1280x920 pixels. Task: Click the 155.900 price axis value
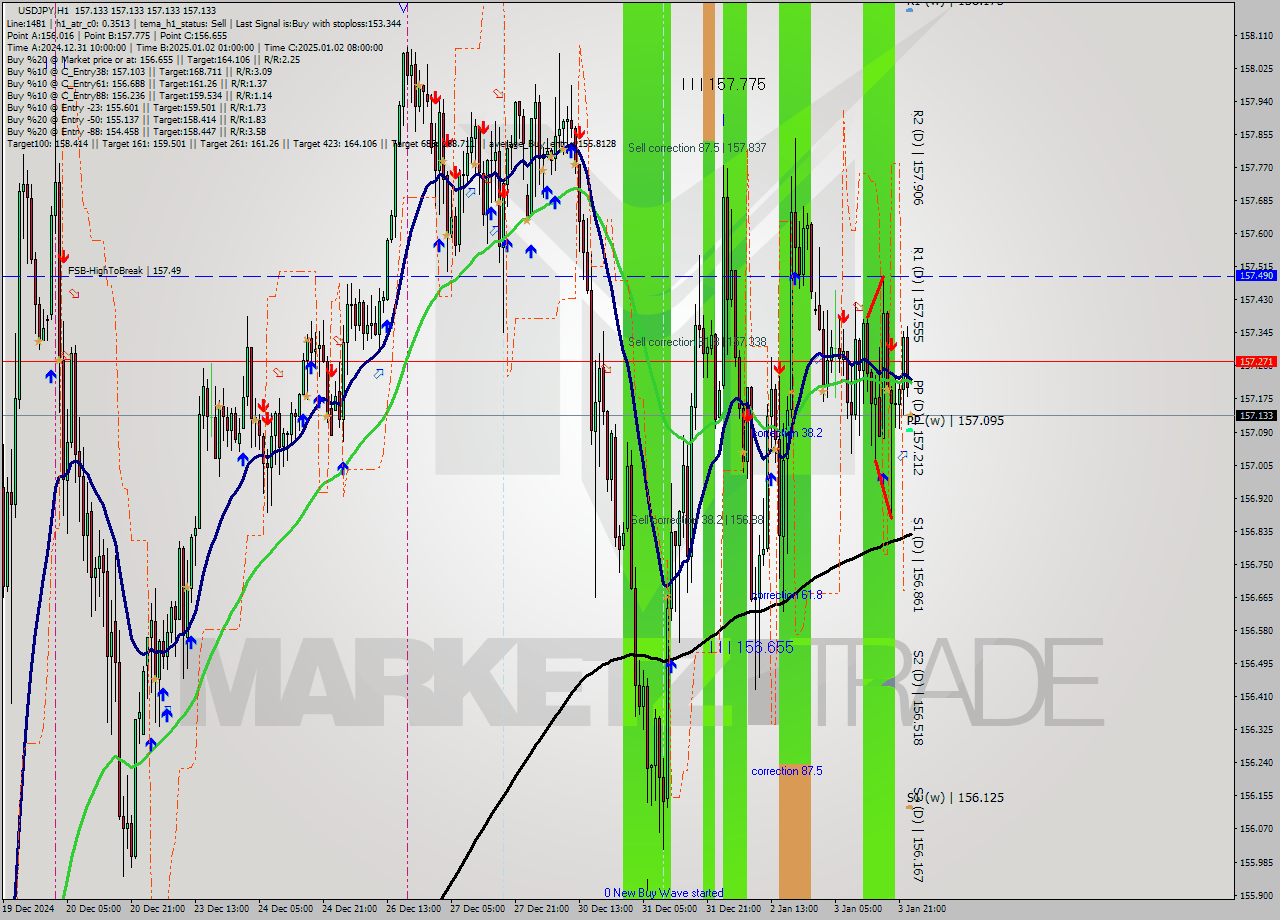[x=1256, y=895]
